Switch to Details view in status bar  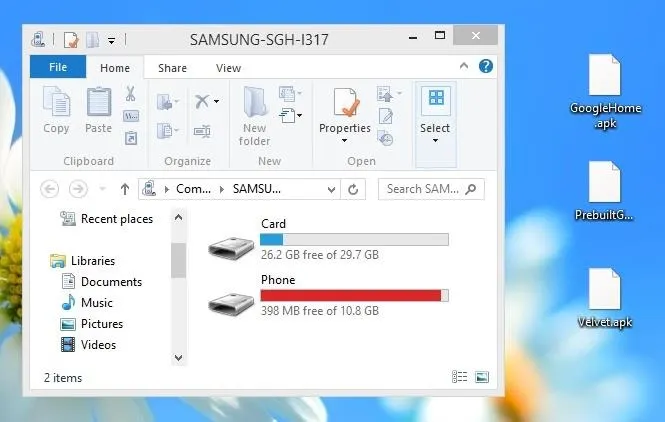point(459,377)
